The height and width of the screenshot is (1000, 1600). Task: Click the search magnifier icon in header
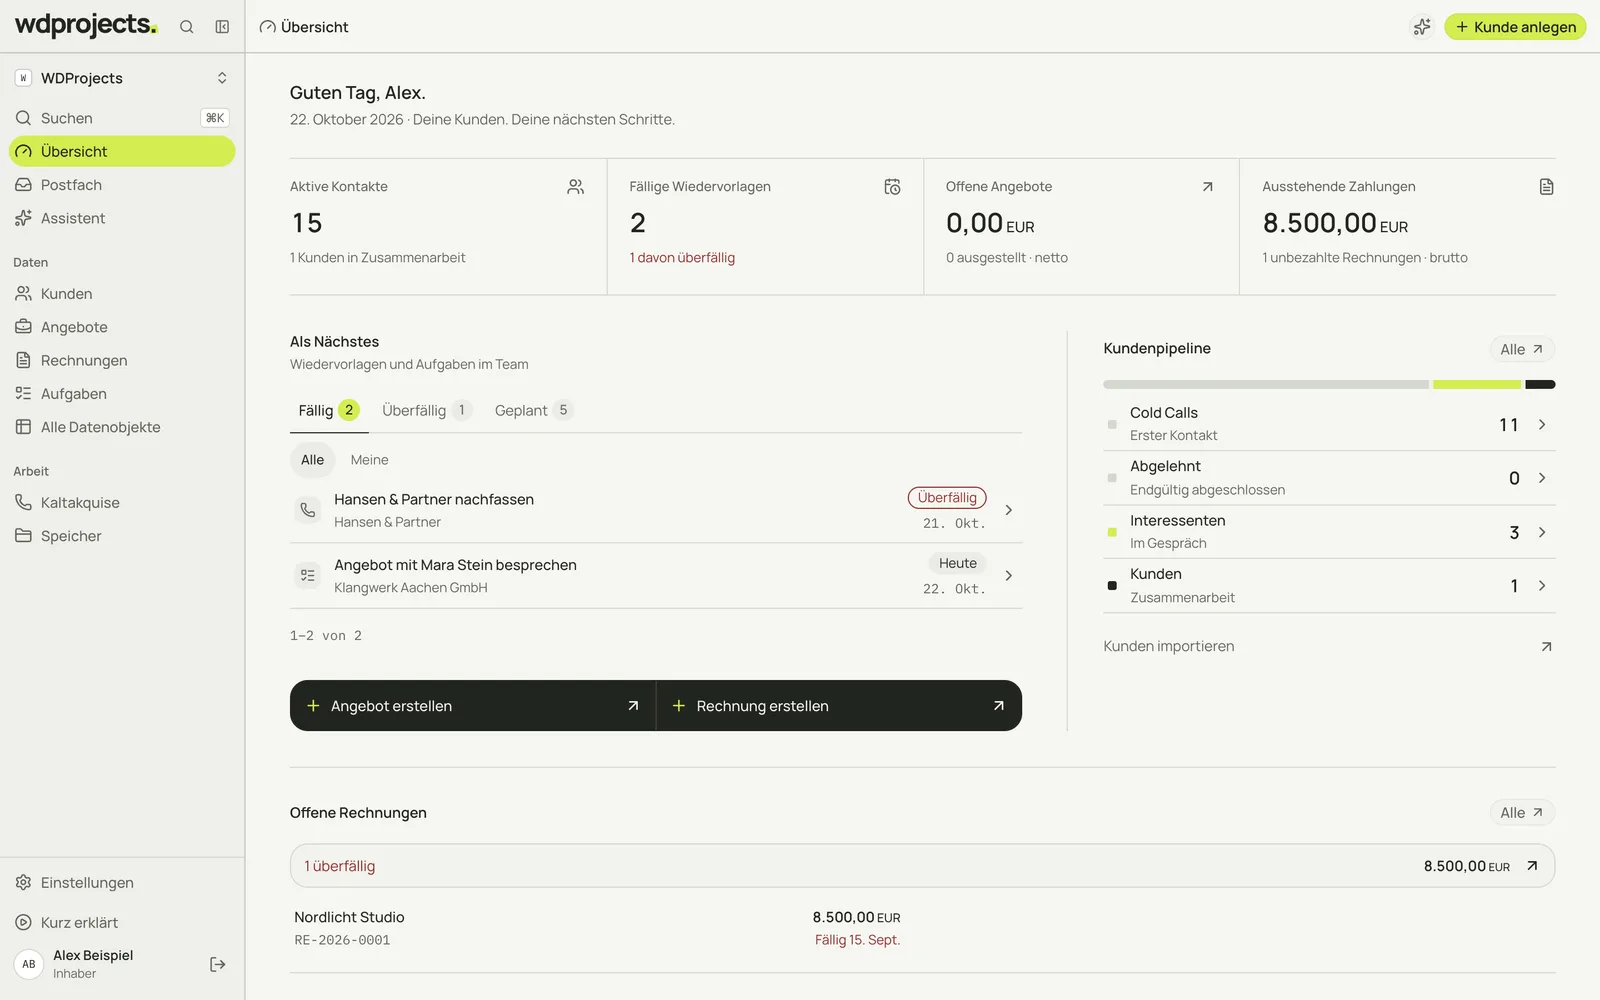pos(186,27)
